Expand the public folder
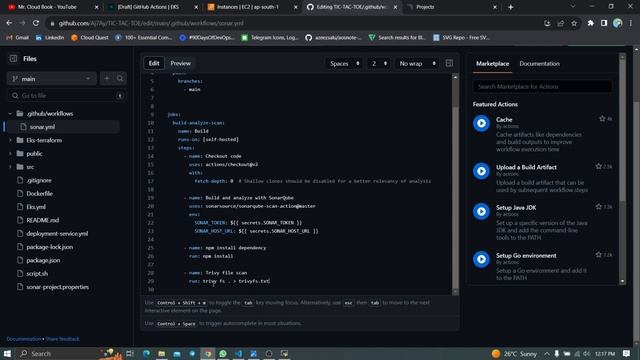Screen dimensions: 640x360 pyautogui.click(x=10, y=153)
